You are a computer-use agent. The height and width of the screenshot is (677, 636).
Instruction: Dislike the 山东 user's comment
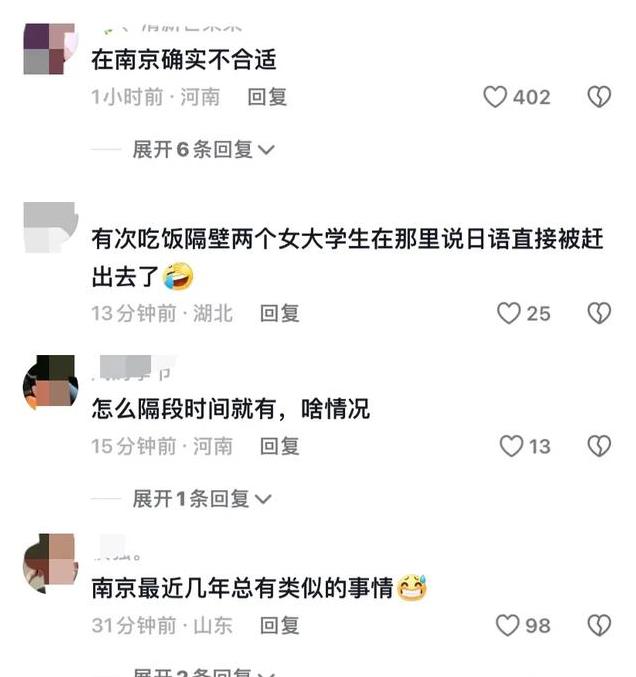pos(599,625)
